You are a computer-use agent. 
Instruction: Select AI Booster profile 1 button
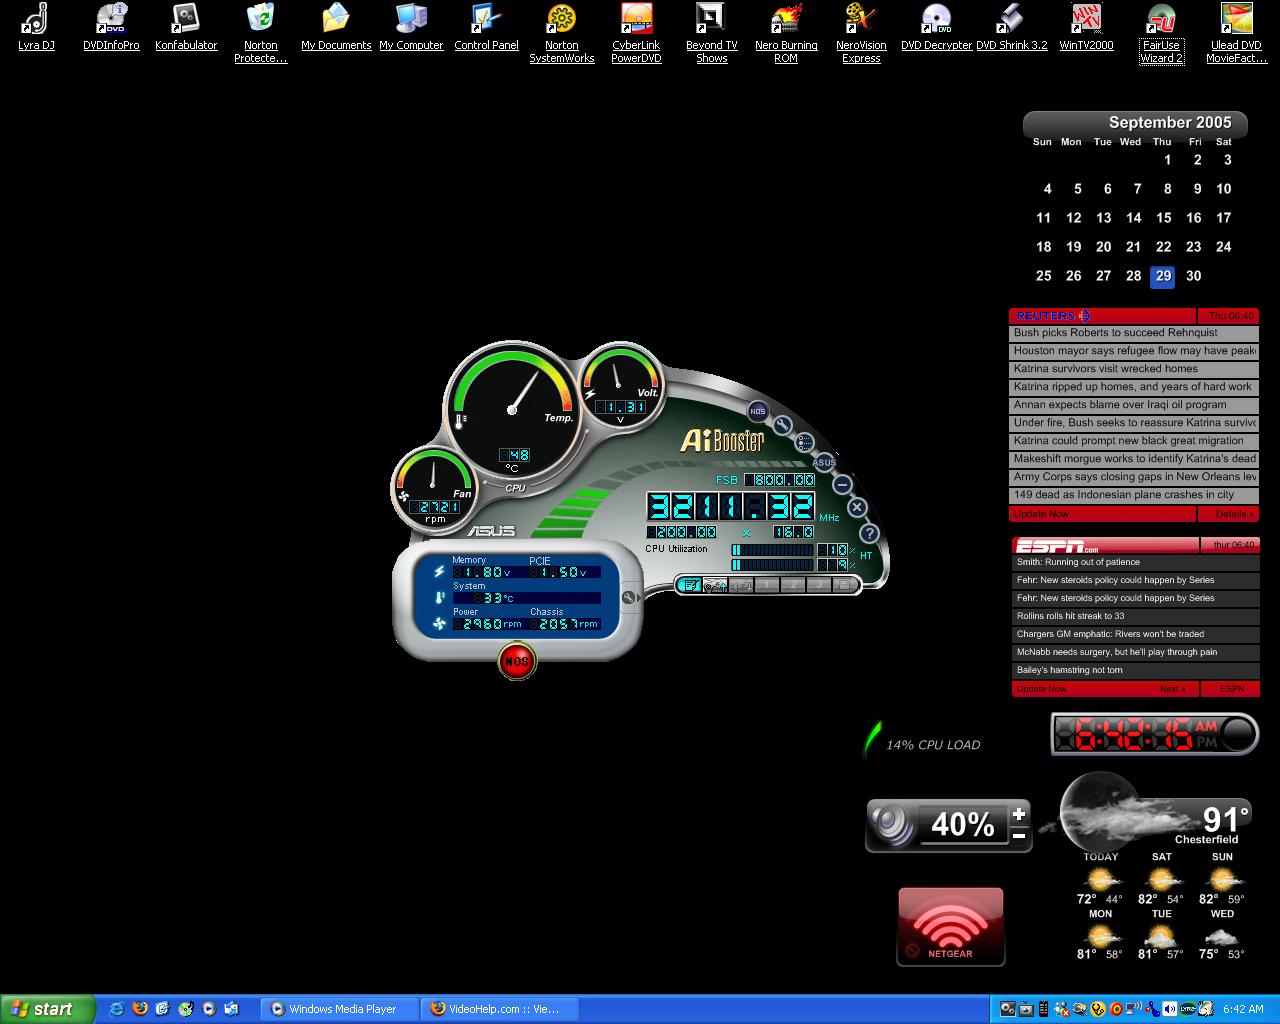click(766, 585)
